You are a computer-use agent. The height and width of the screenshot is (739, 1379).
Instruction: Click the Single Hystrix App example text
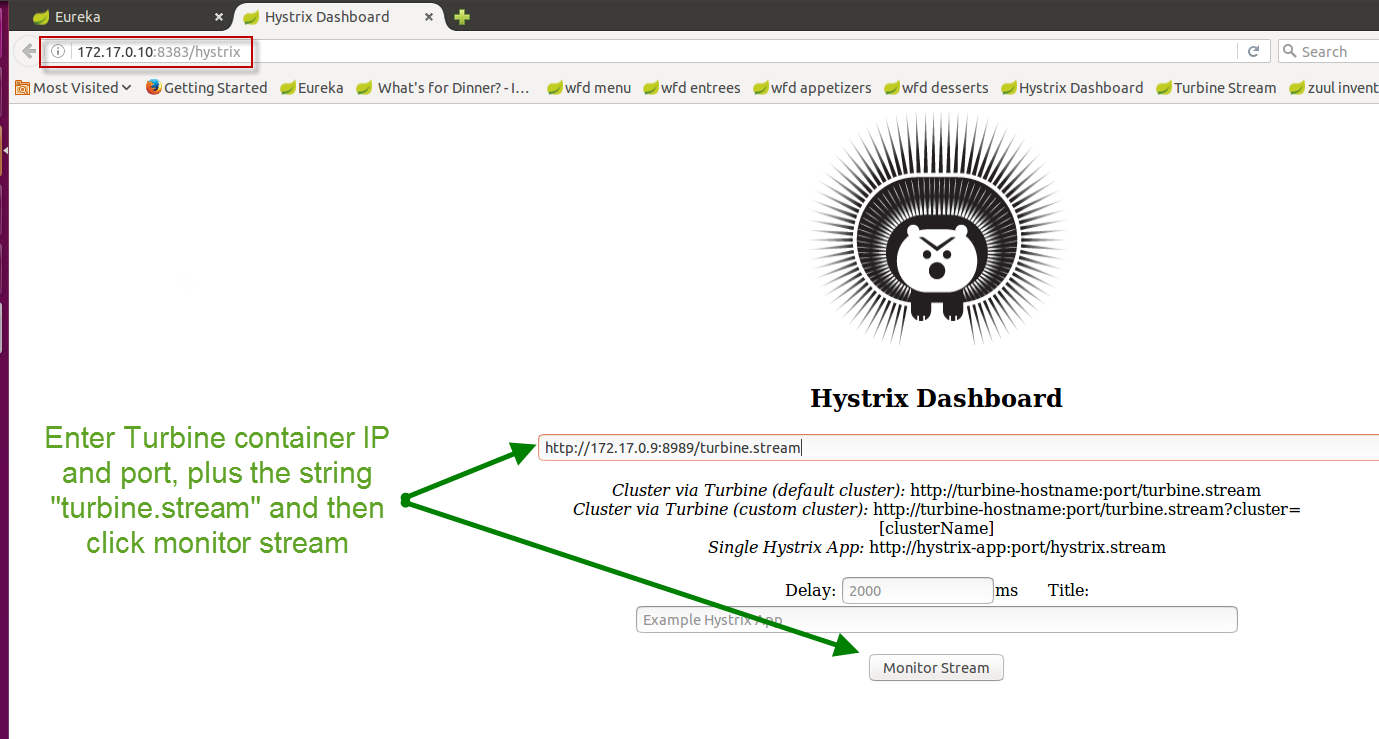[x=937, y=547]
